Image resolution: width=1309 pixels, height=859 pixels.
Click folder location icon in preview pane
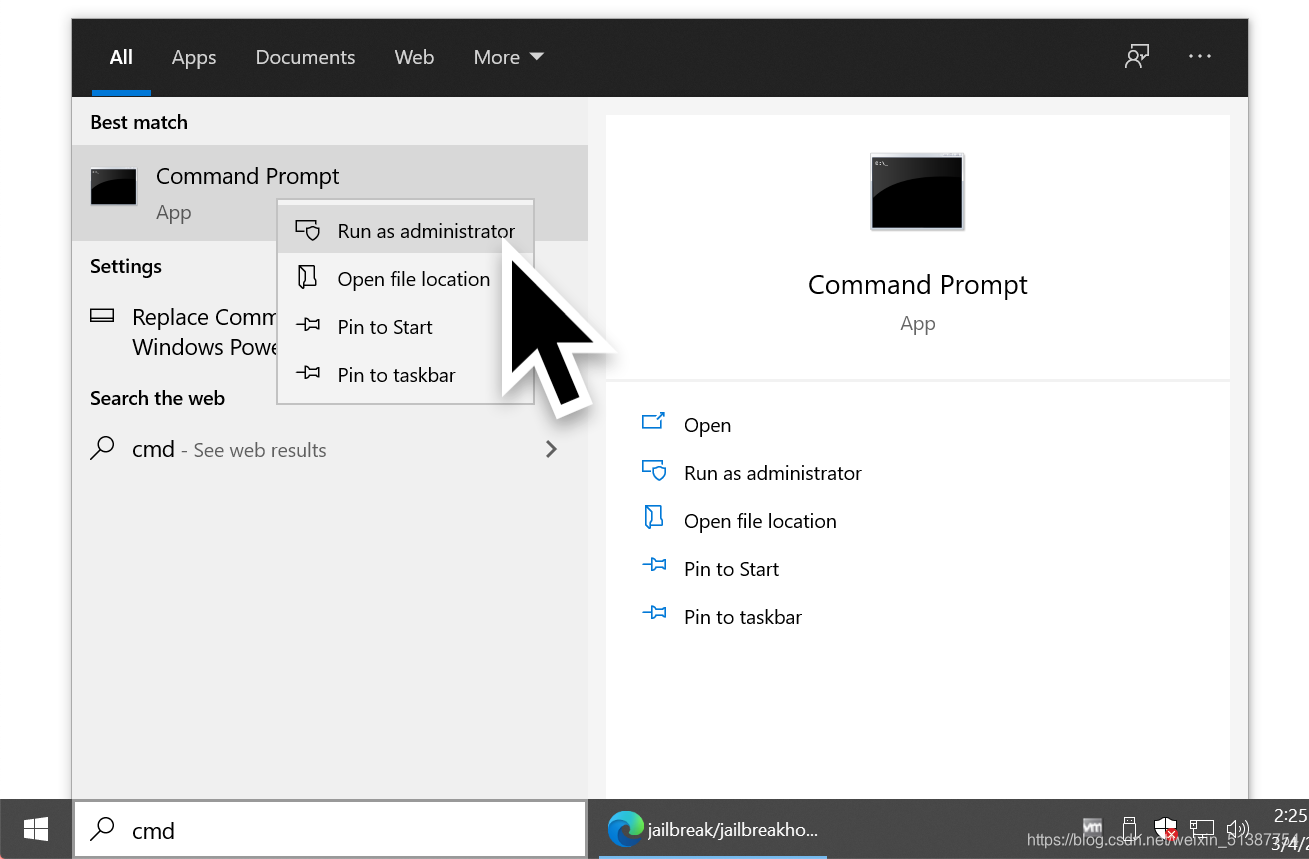654,517
